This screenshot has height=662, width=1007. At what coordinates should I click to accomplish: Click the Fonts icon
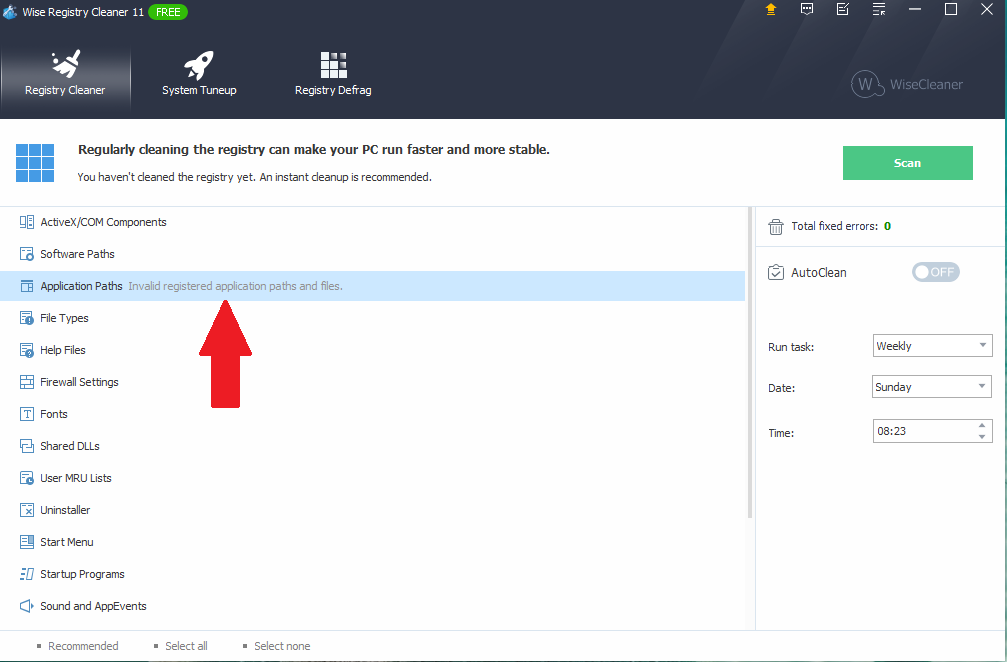(x=26, y=414)
